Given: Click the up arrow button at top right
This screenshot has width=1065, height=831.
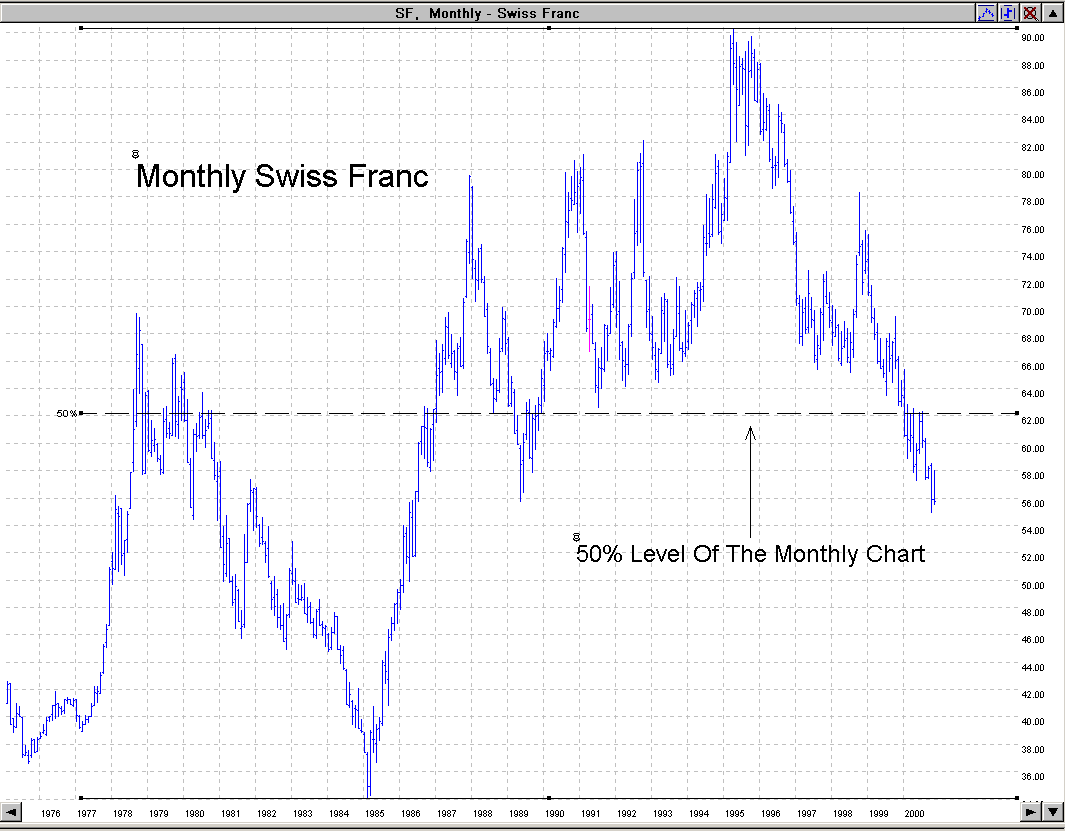Looking at the screenshot, I should point(1052,13).
